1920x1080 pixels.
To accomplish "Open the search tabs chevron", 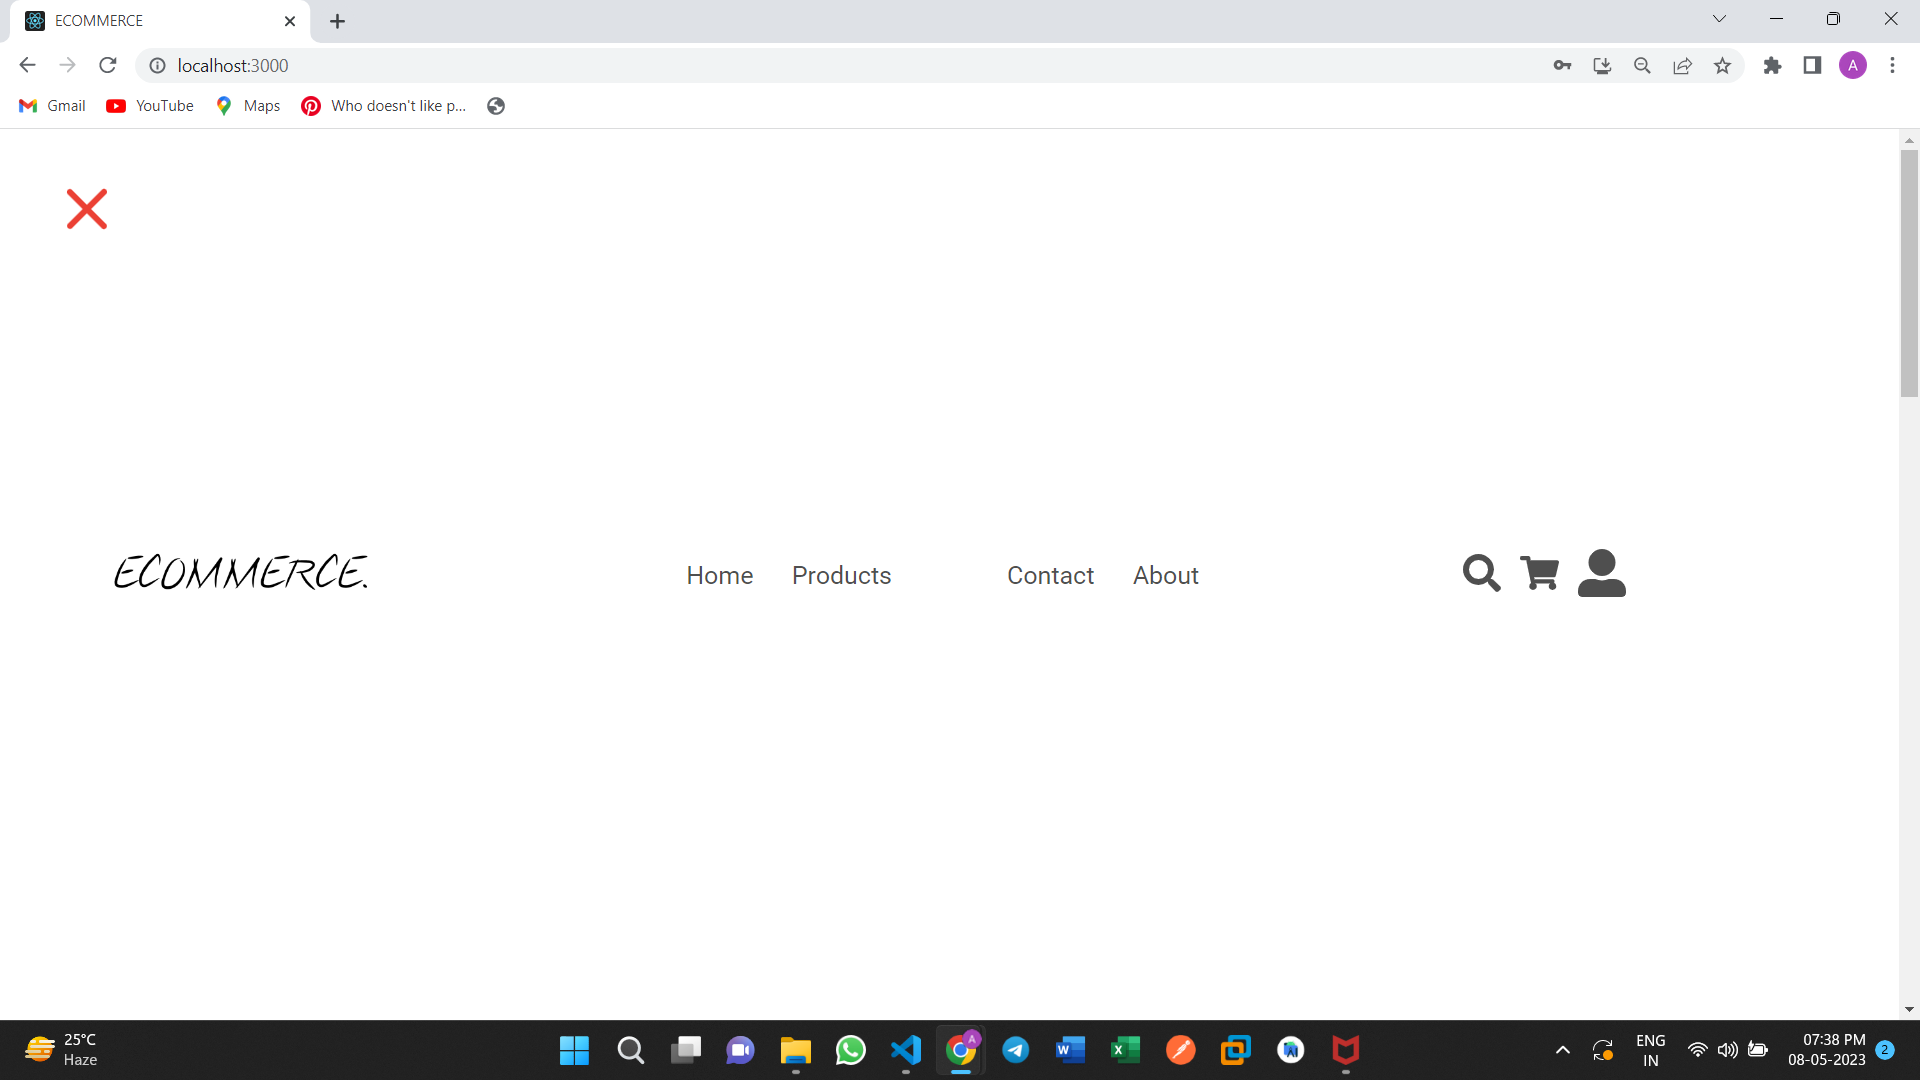I will 1719,18.
